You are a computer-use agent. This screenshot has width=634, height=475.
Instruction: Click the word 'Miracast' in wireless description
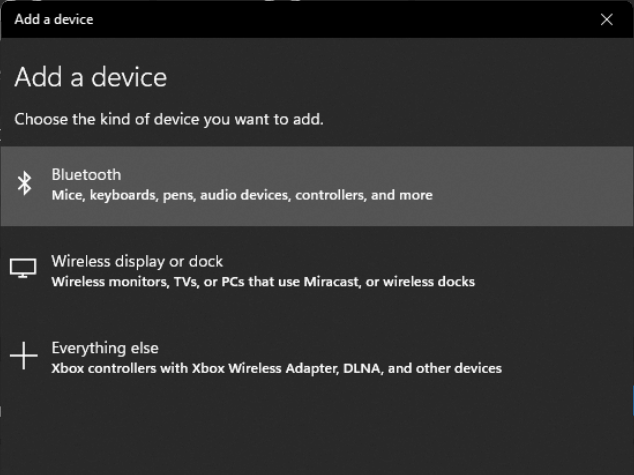tap(332, 282)
